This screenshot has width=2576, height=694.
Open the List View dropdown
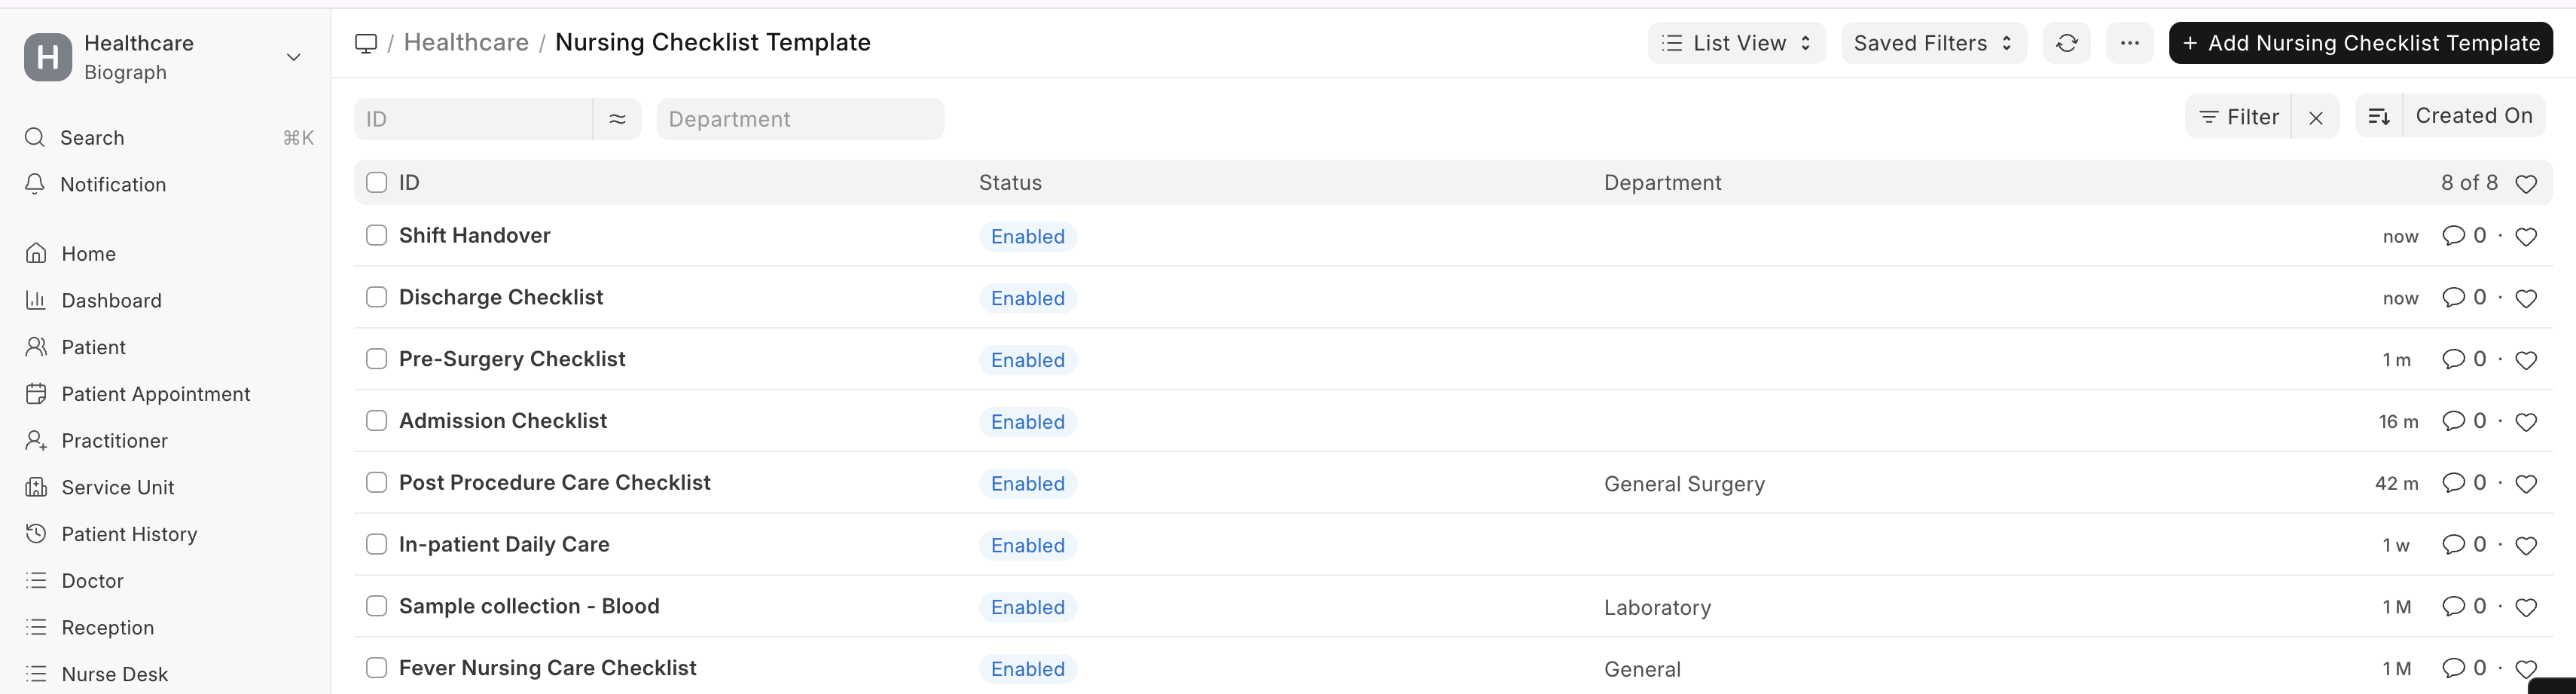(x=1736, y=43)
